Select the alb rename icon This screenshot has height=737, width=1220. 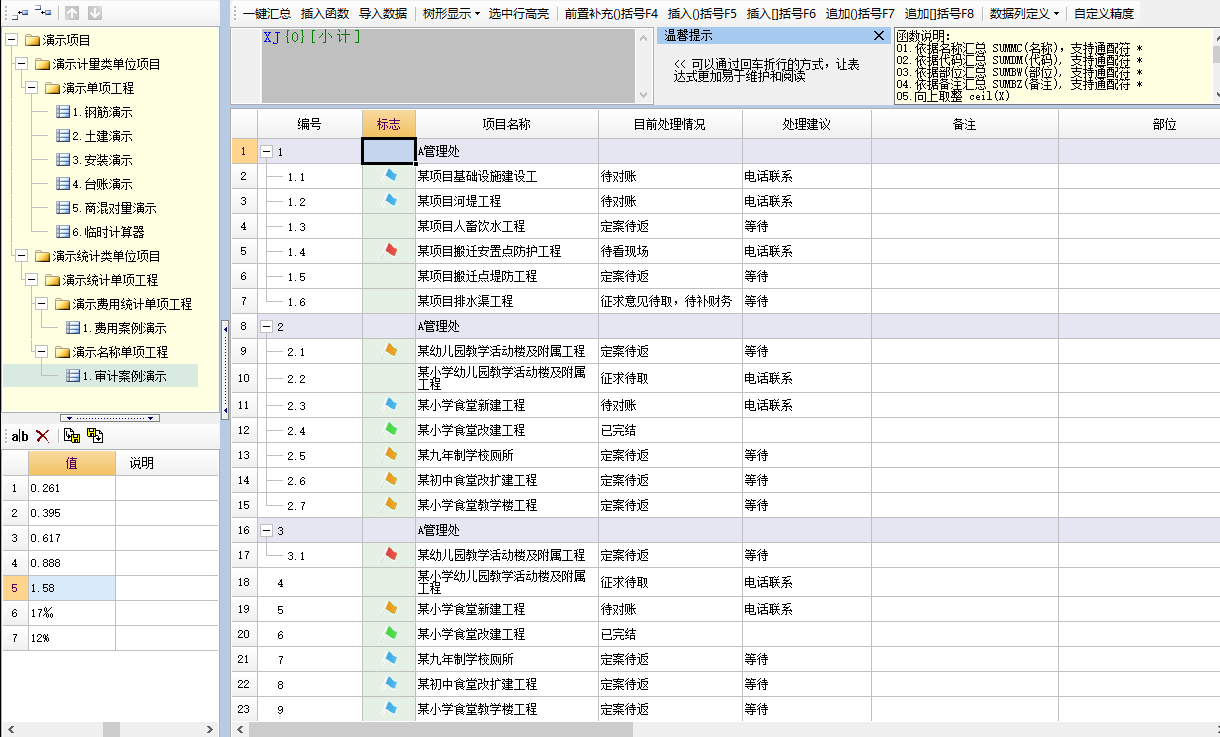18,436
